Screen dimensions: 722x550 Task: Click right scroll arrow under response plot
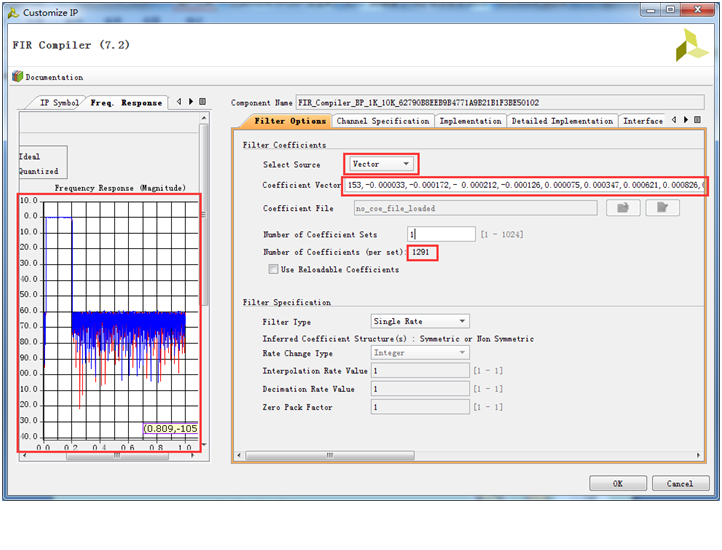tap(192, 456)
